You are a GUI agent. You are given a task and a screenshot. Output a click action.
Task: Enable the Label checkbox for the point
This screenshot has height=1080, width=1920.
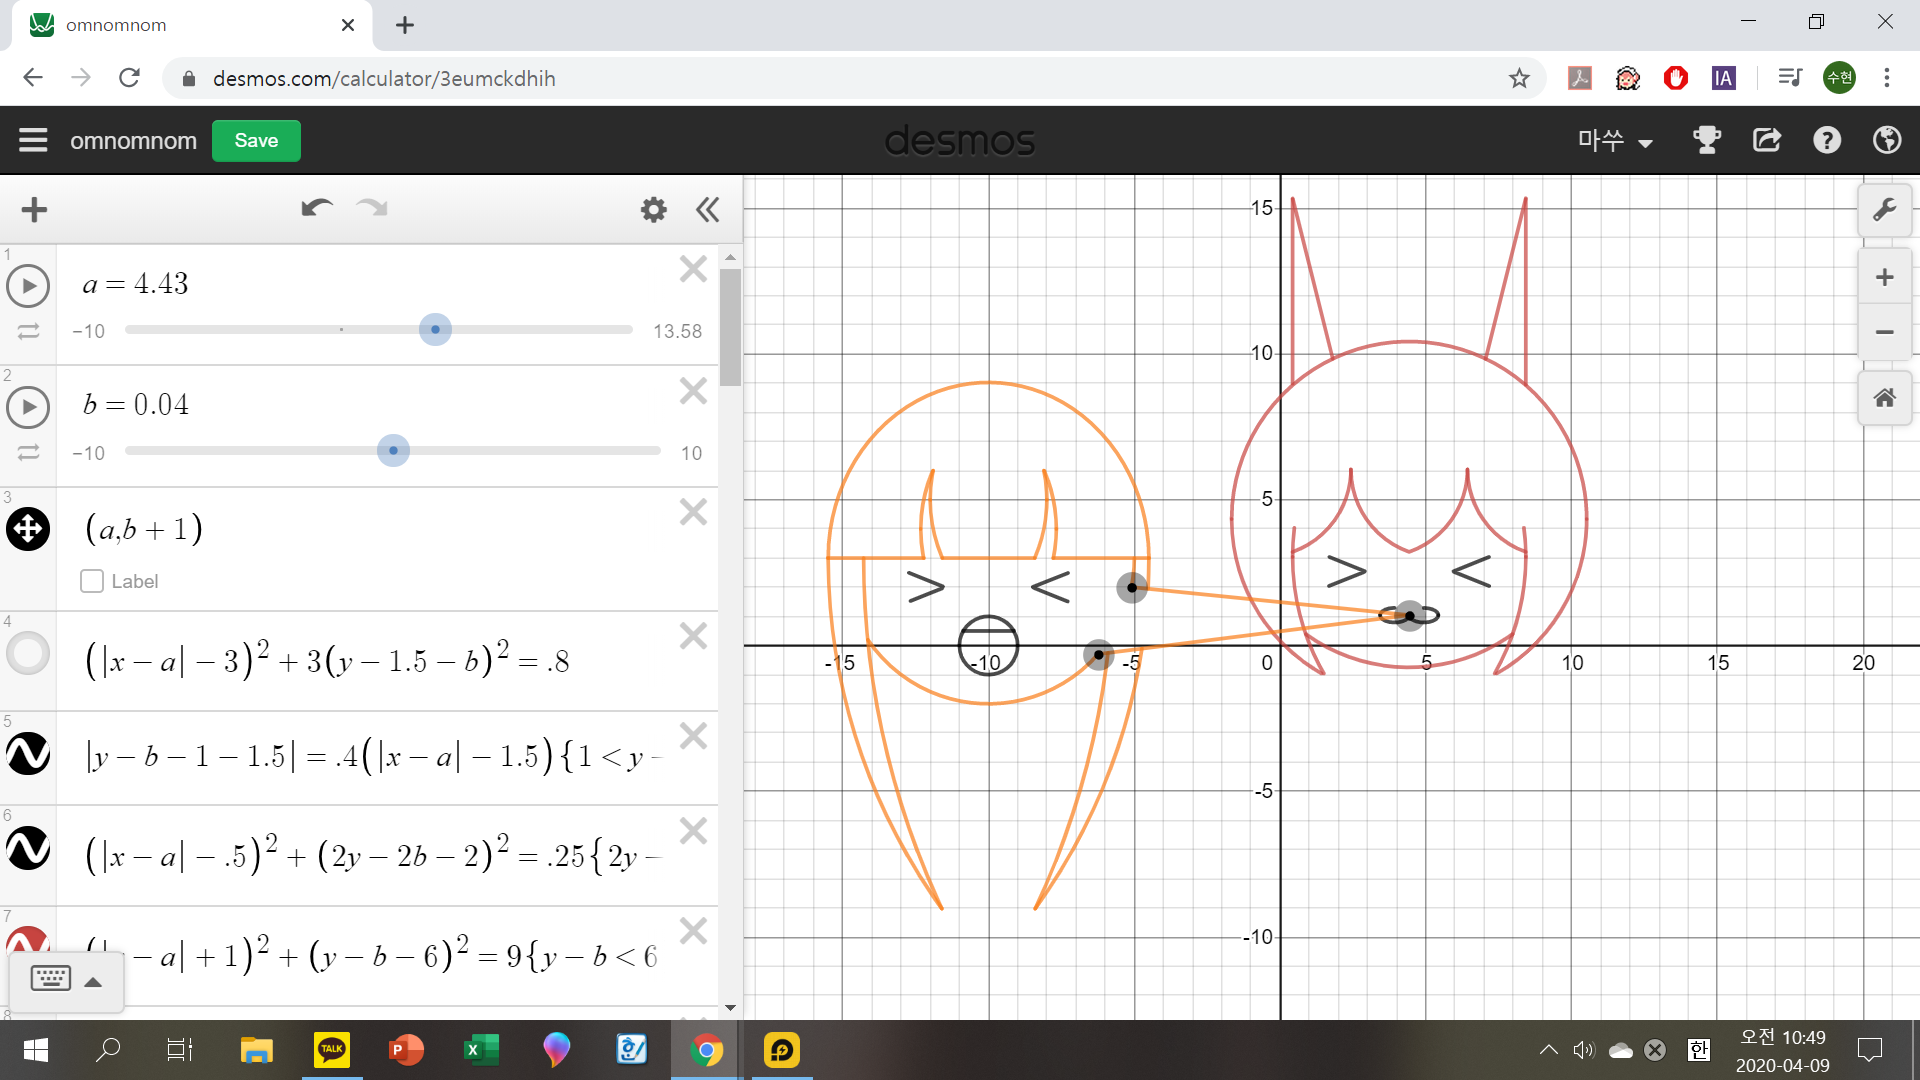point(92,581)
